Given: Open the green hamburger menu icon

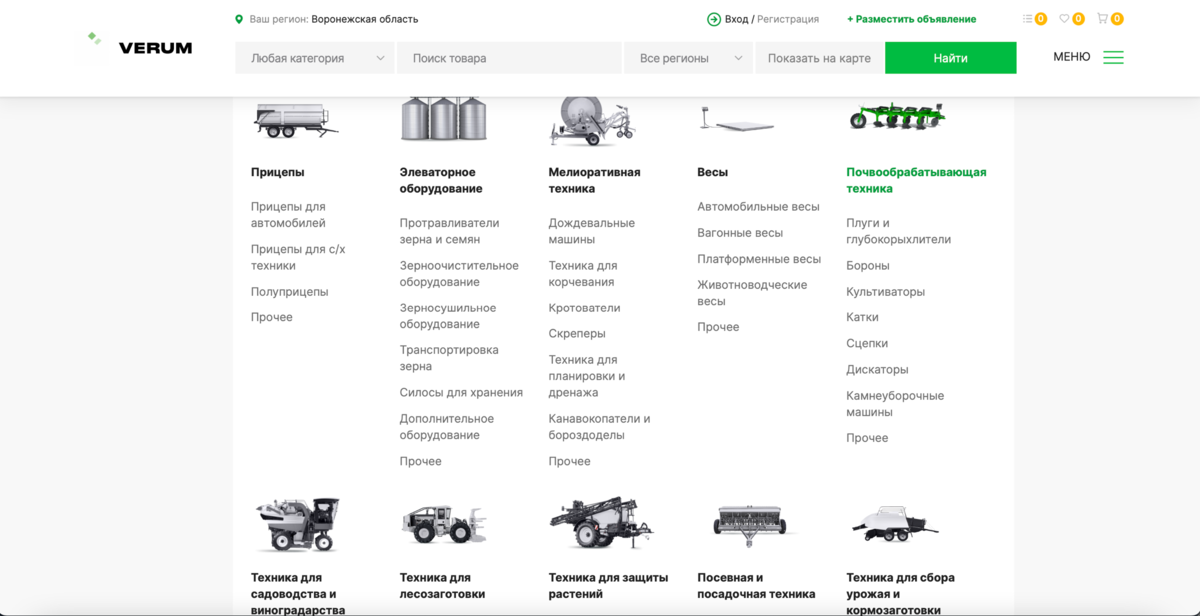Looking at the screenshot, I should pos(1113,57).
